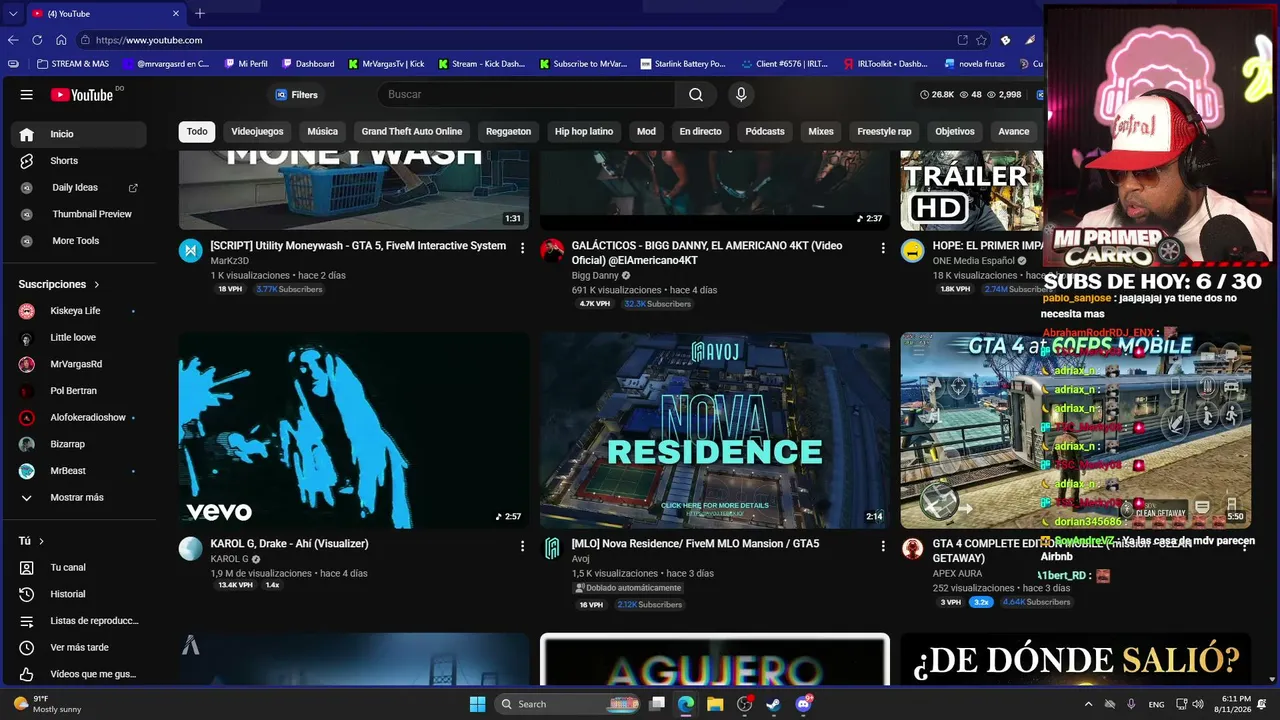The image size is (1280, 720).
Task: Open the Windows Start menu
Action: pyautogui.click(x=477, y=704)
